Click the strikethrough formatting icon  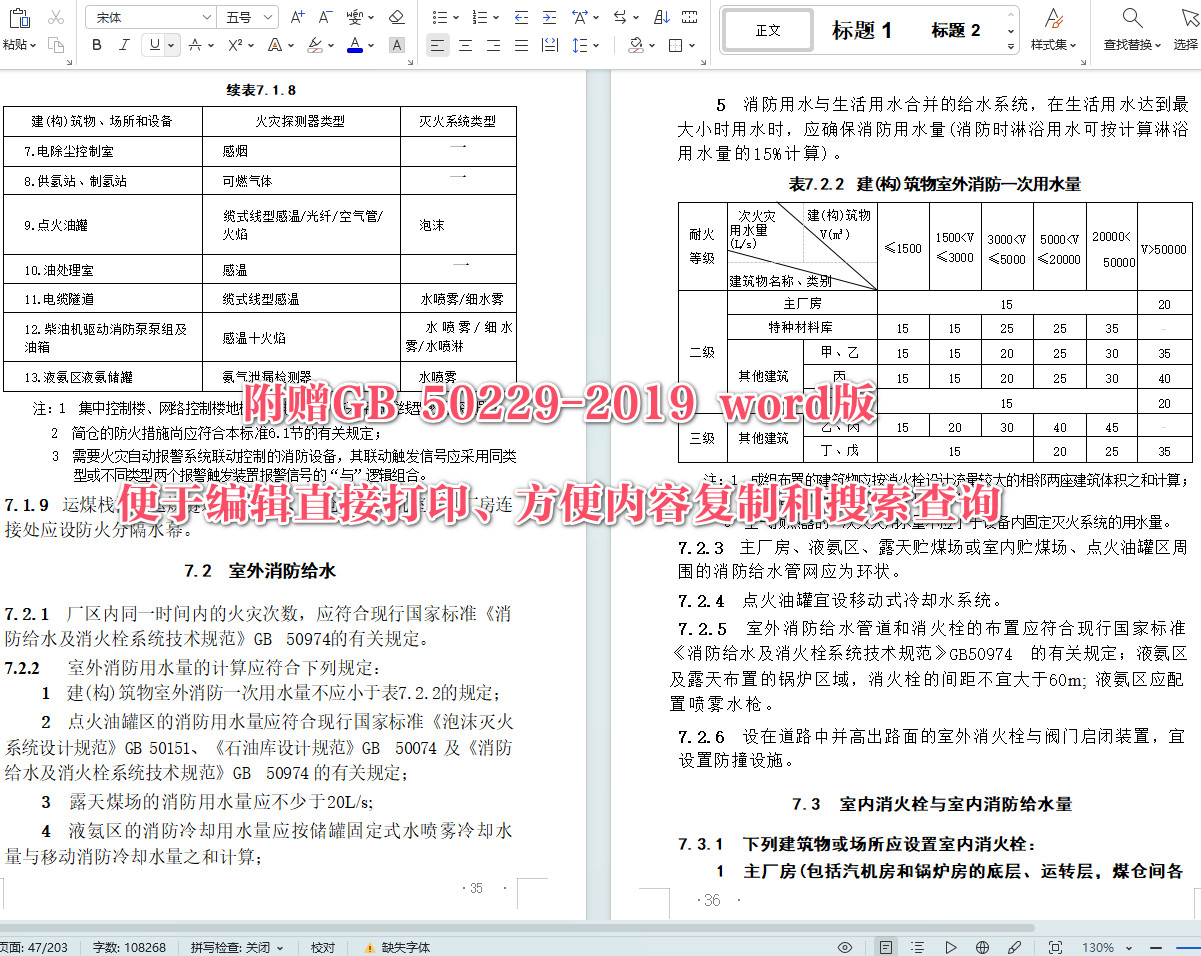tap(194, 45)
